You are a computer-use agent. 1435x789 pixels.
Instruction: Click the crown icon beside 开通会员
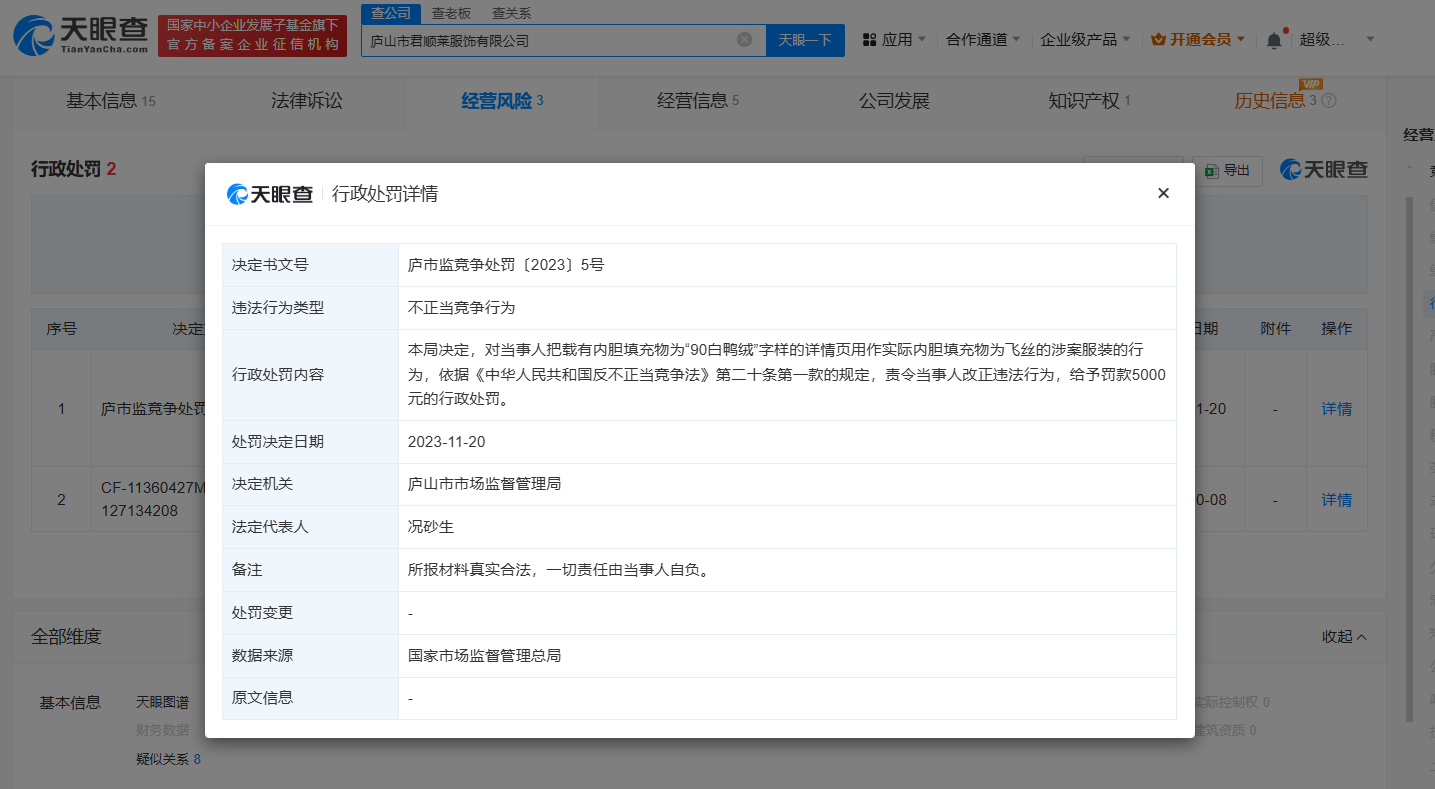click(x=1158, y=40)
